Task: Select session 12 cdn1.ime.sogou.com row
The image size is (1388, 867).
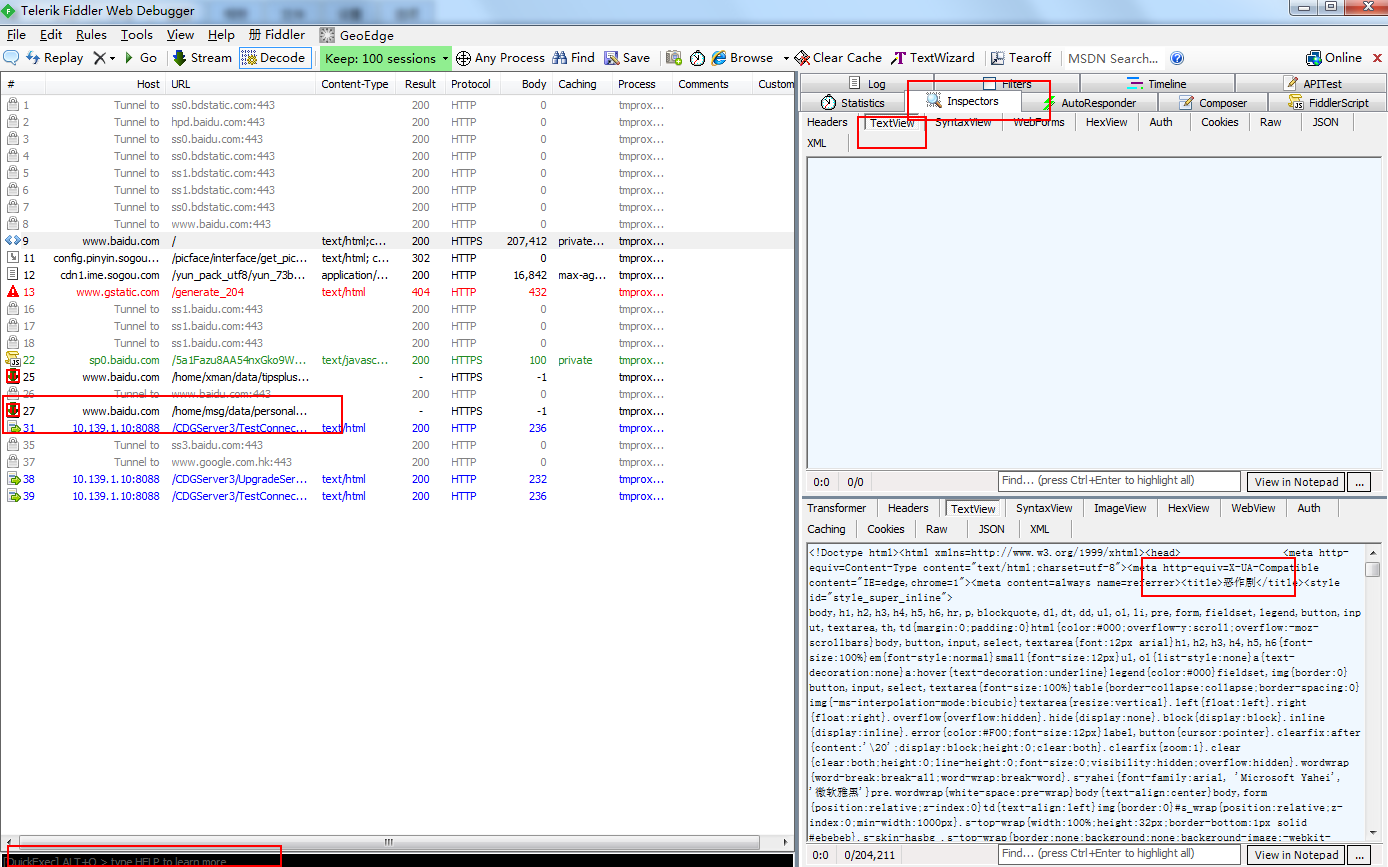Action: [x=398, y=275]
